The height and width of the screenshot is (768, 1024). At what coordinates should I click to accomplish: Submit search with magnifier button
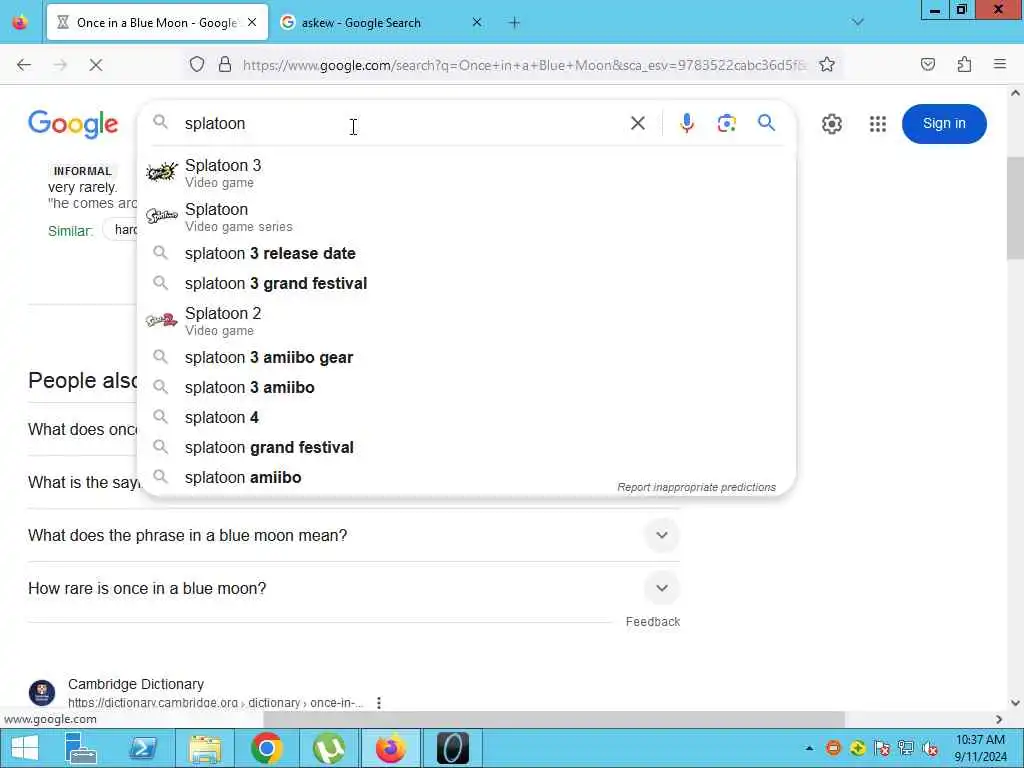point(767,123)
